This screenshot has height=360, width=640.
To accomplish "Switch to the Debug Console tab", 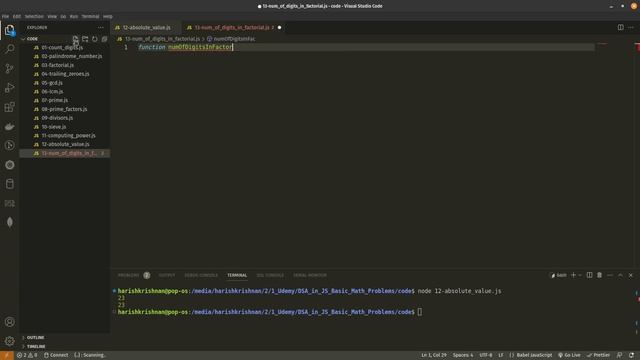I will pyautogui.click(x=201, y=275).
